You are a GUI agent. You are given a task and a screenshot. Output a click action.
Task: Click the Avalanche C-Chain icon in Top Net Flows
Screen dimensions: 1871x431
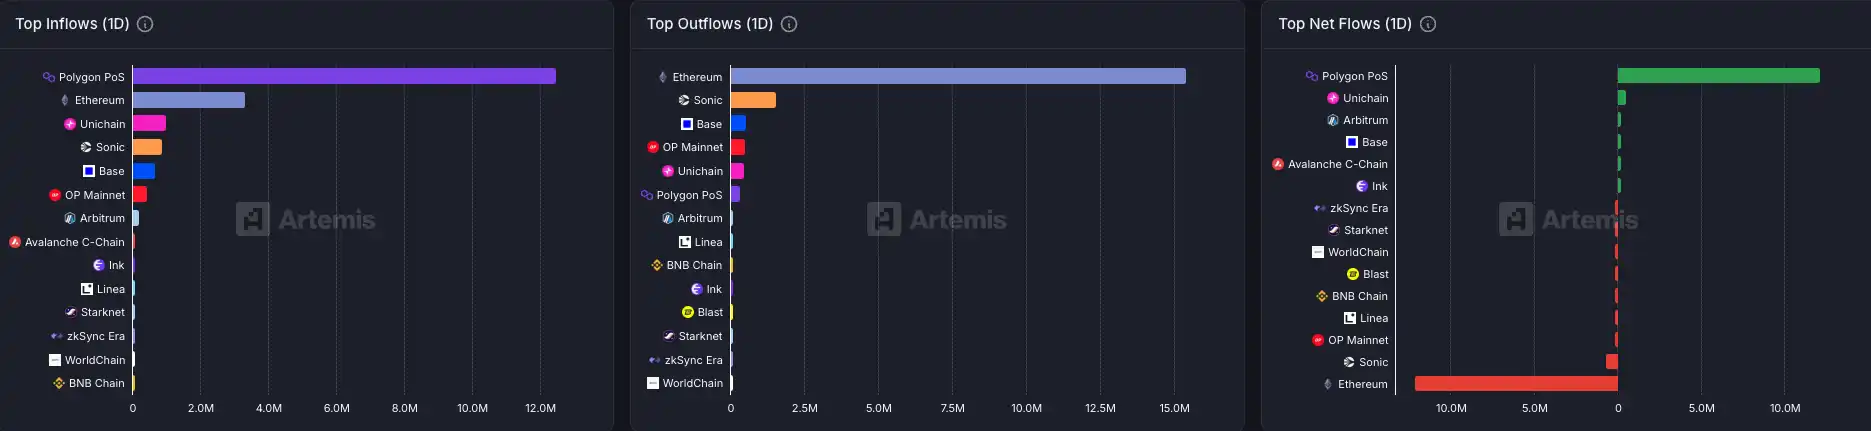coord(1278,164)
